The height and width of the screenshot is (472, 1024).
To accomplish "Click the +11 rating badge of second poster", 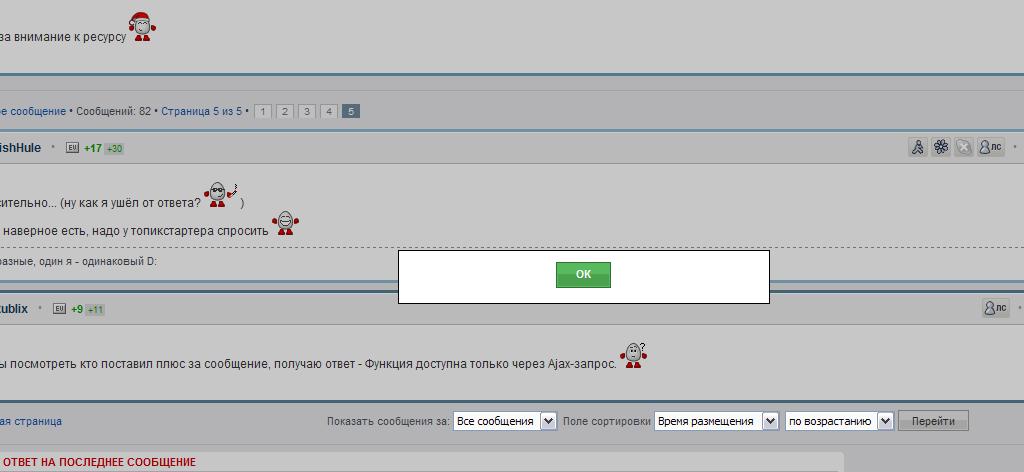I will tap(95, 310).
